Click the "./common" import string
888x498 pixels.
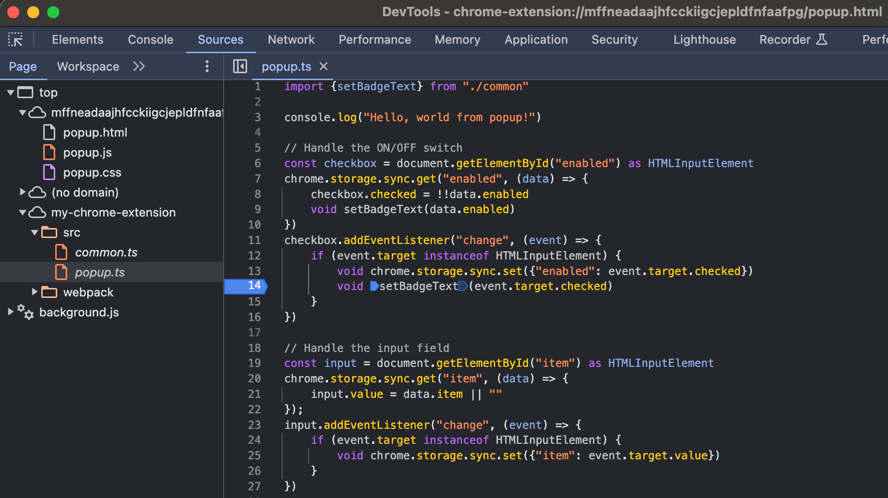(496, 86)
